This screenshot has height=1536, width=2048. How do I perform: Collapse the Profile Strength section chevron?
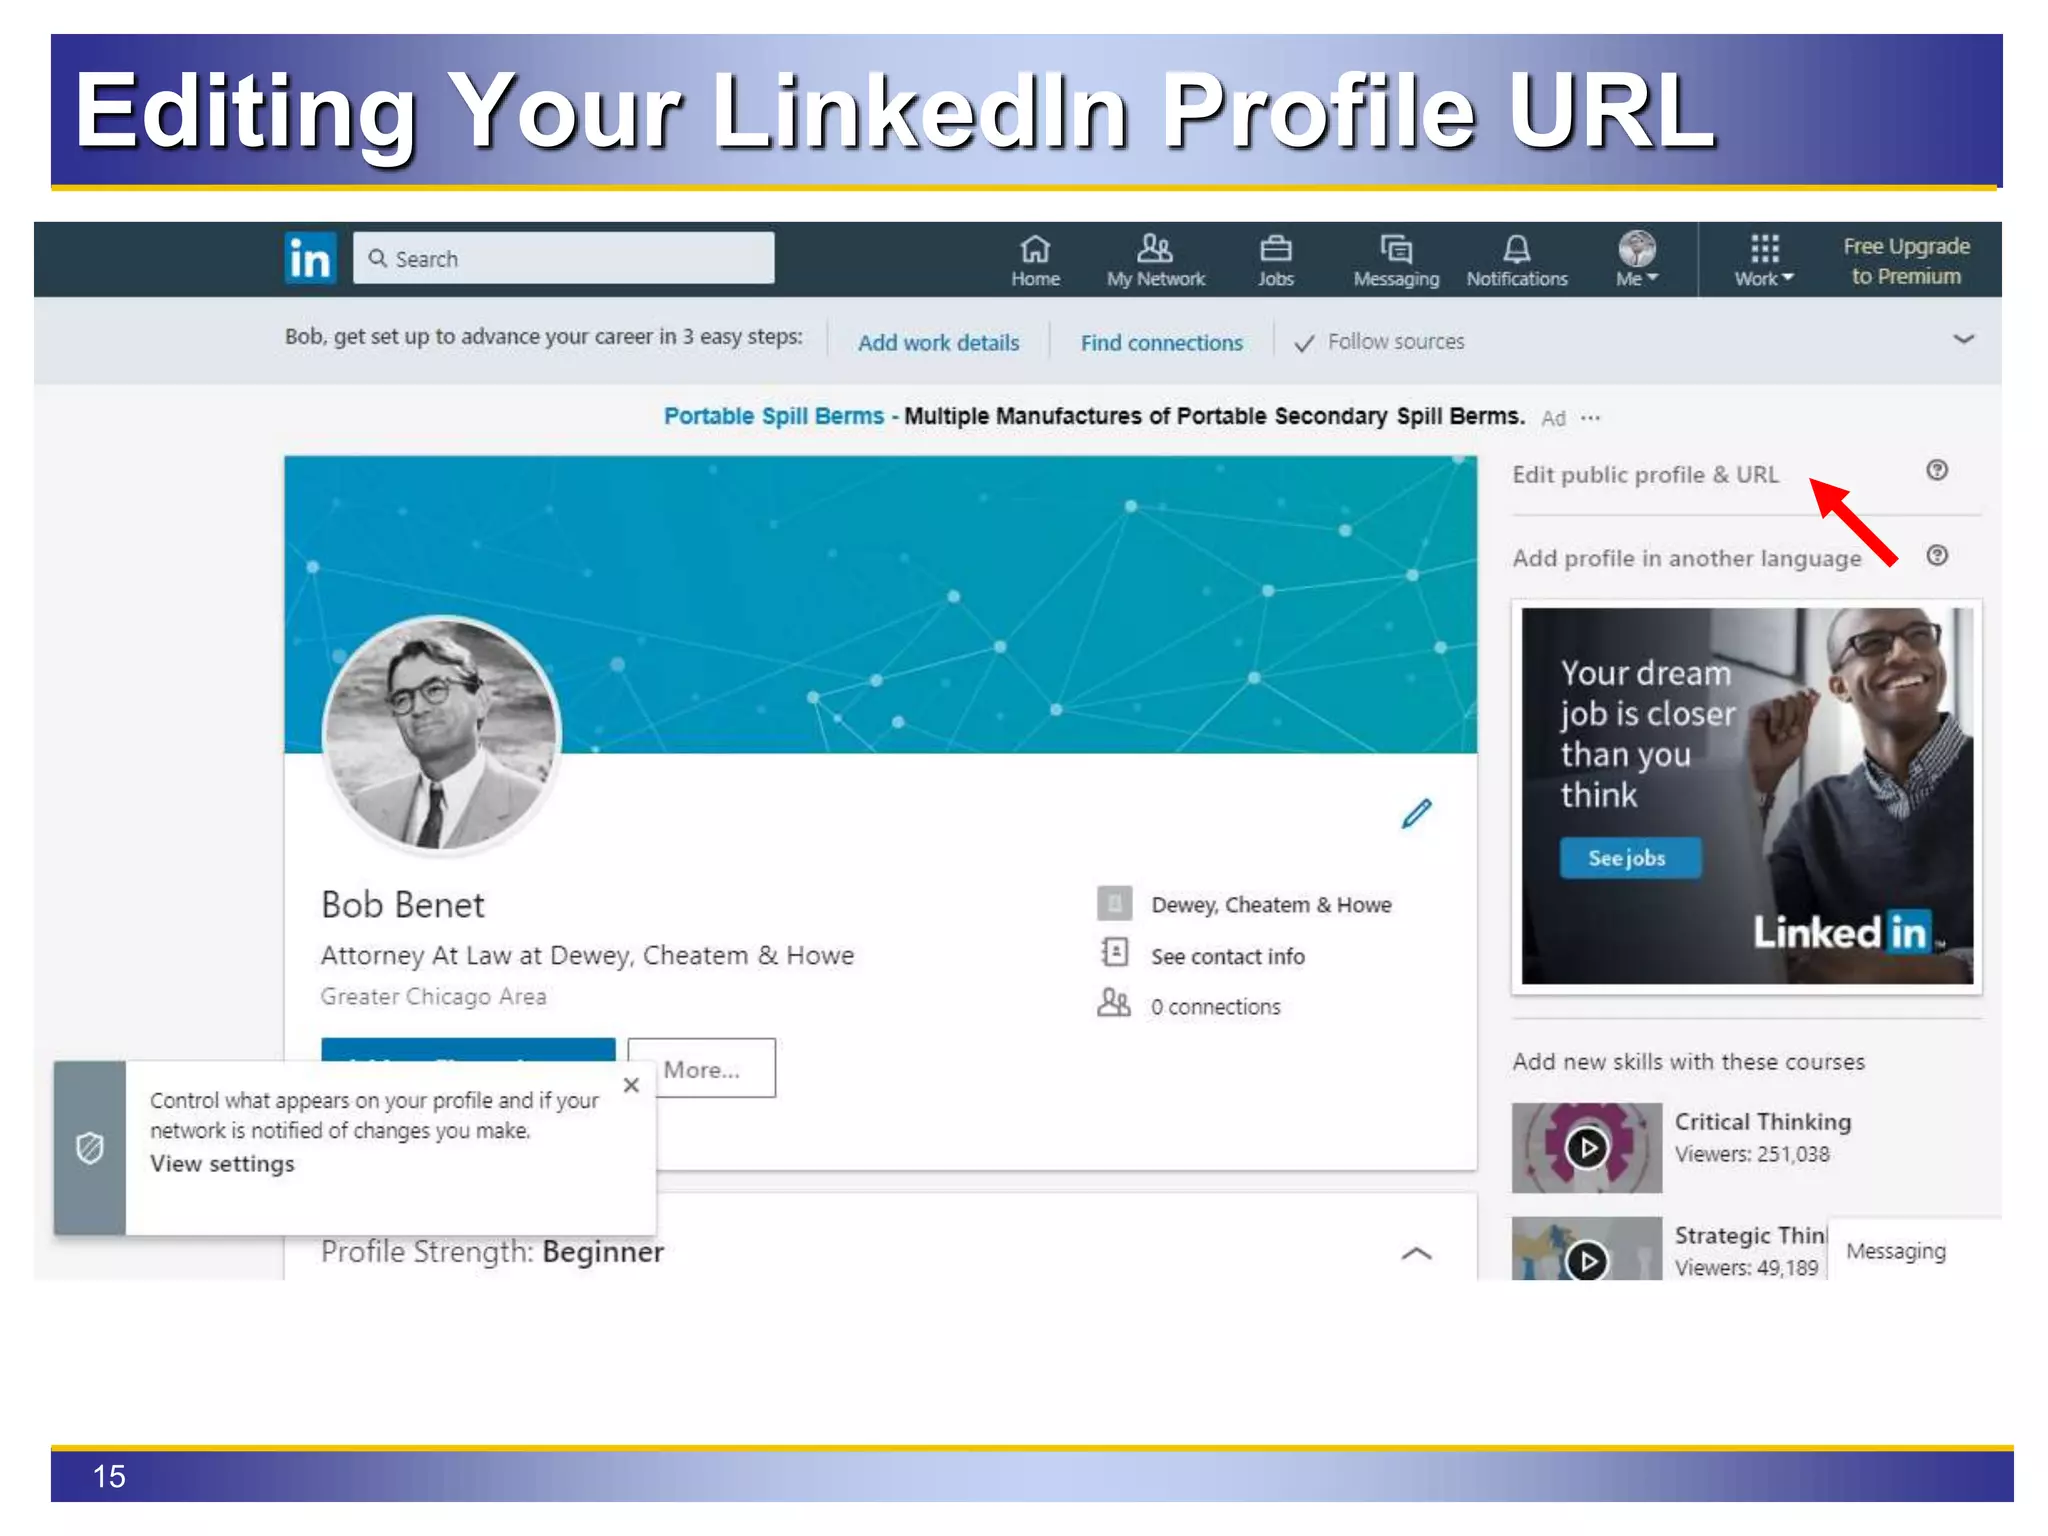pyautogui.click(x=1416, y=1254)
